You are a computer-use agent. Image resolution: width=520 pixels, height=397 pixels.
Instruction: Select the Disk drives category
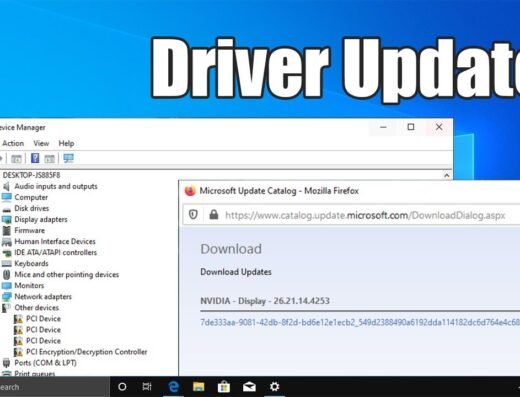pyautogui.click(x=32, y=208)
